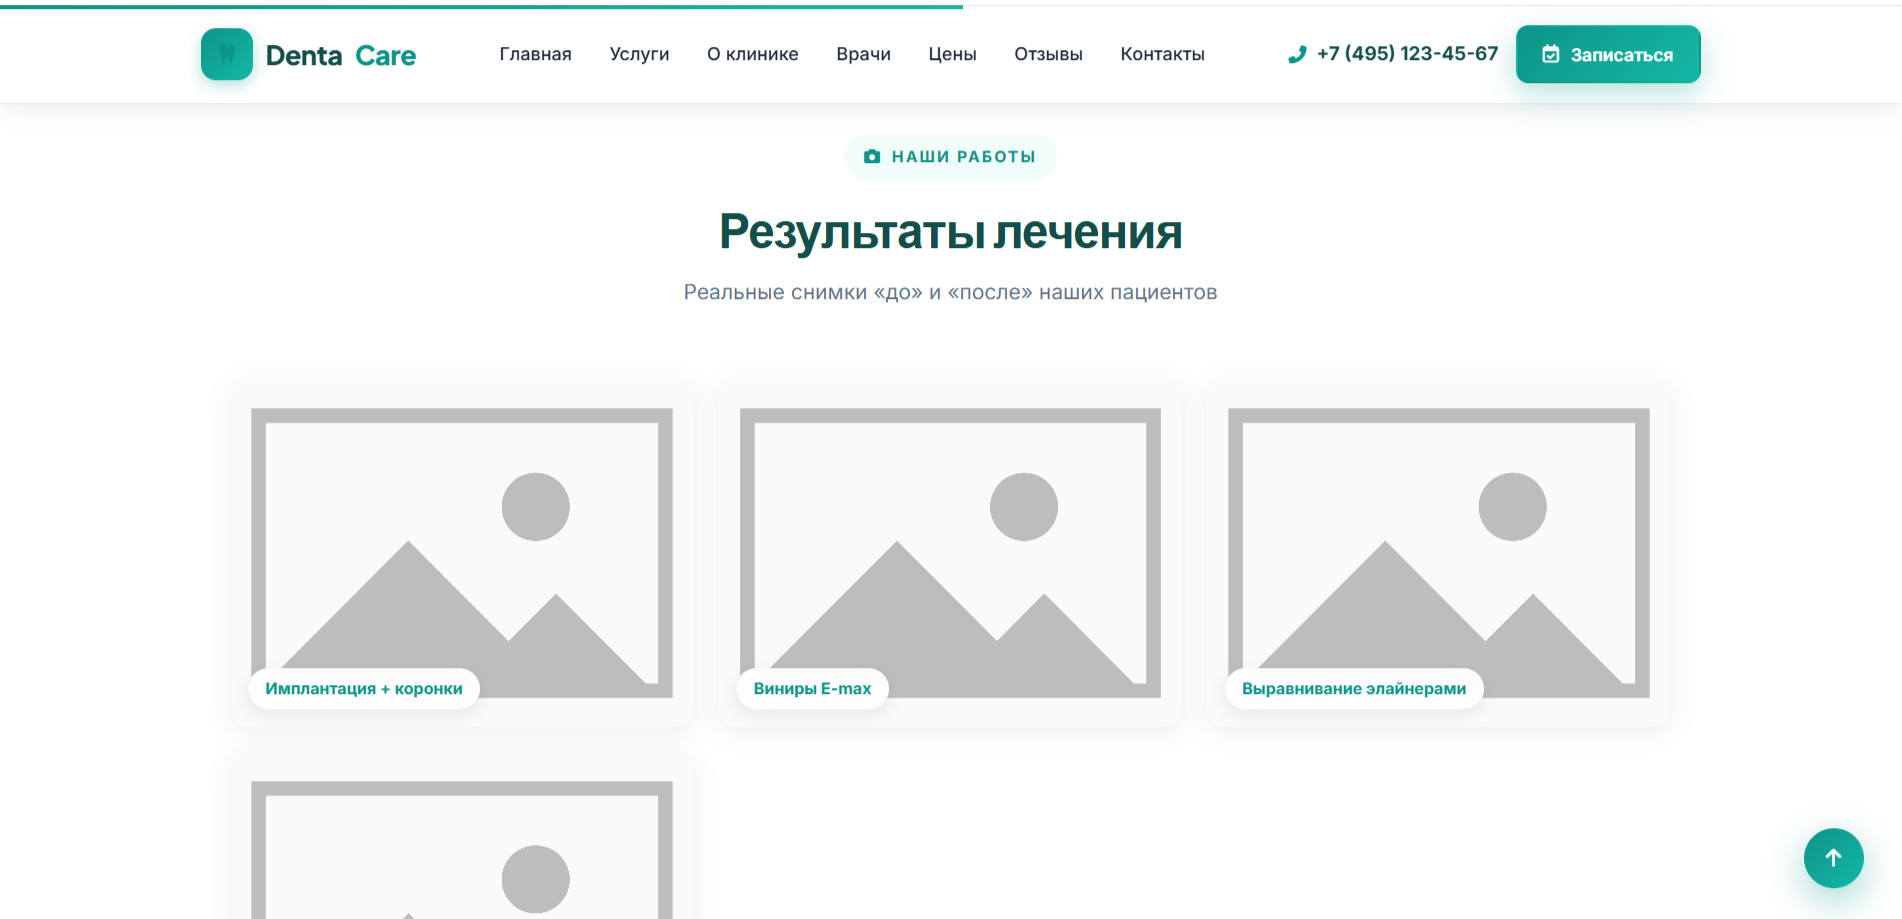Click the phone handset icon
This screenshot has height=919, width=1902.
click(x=1297, y=54)
